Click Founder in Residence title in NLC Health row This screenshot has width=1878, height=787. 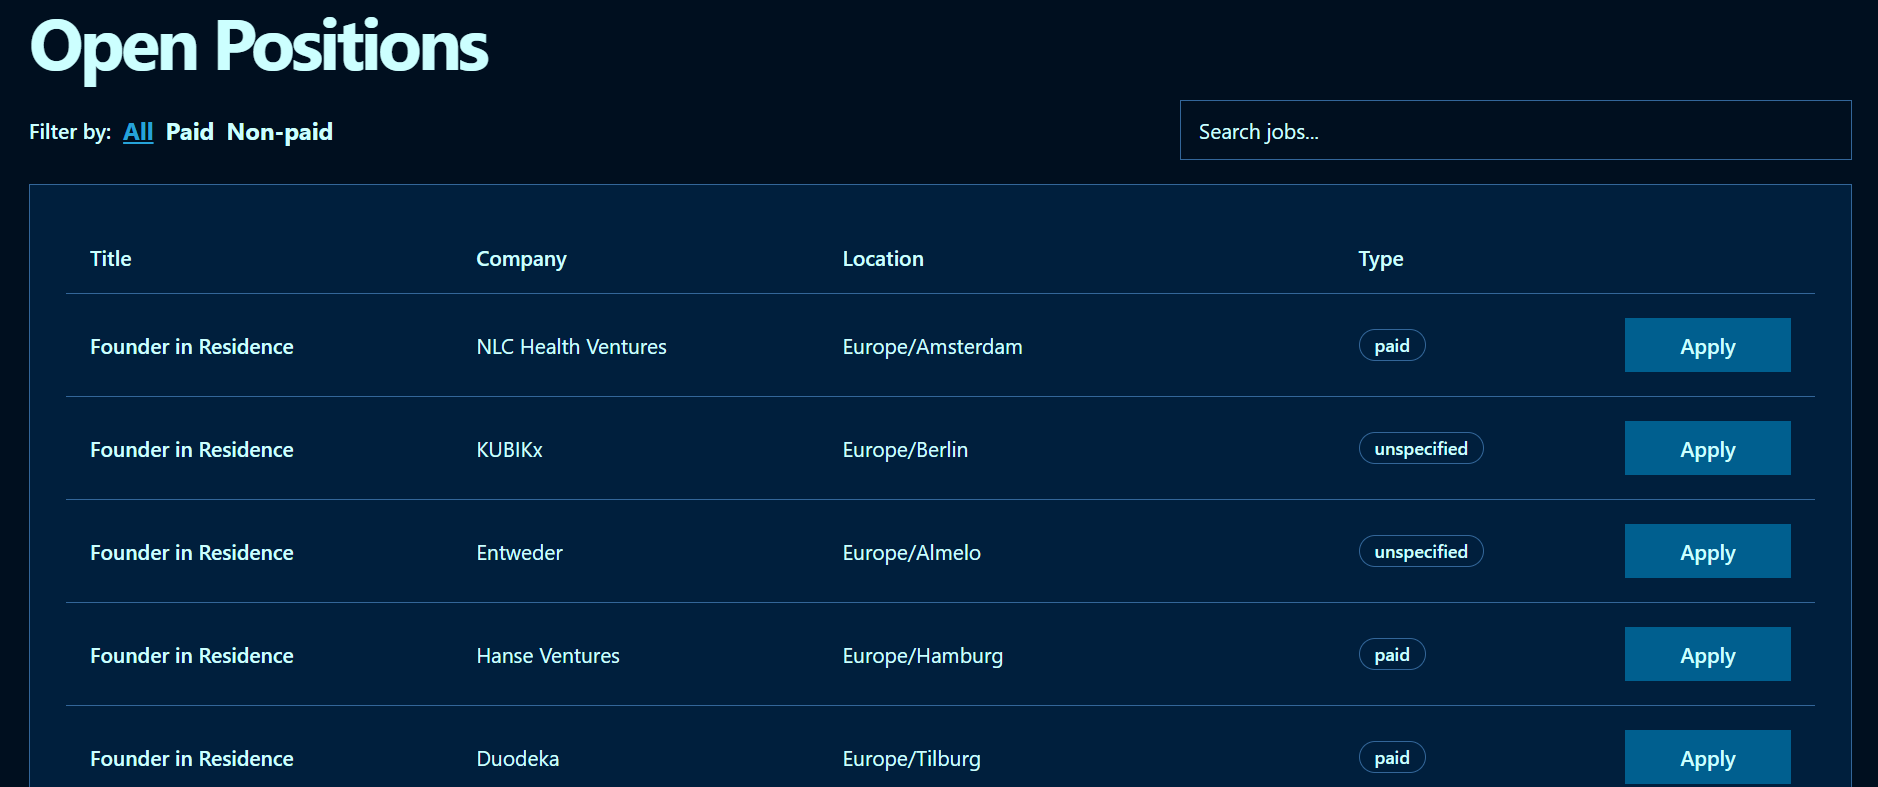(192, 347)
